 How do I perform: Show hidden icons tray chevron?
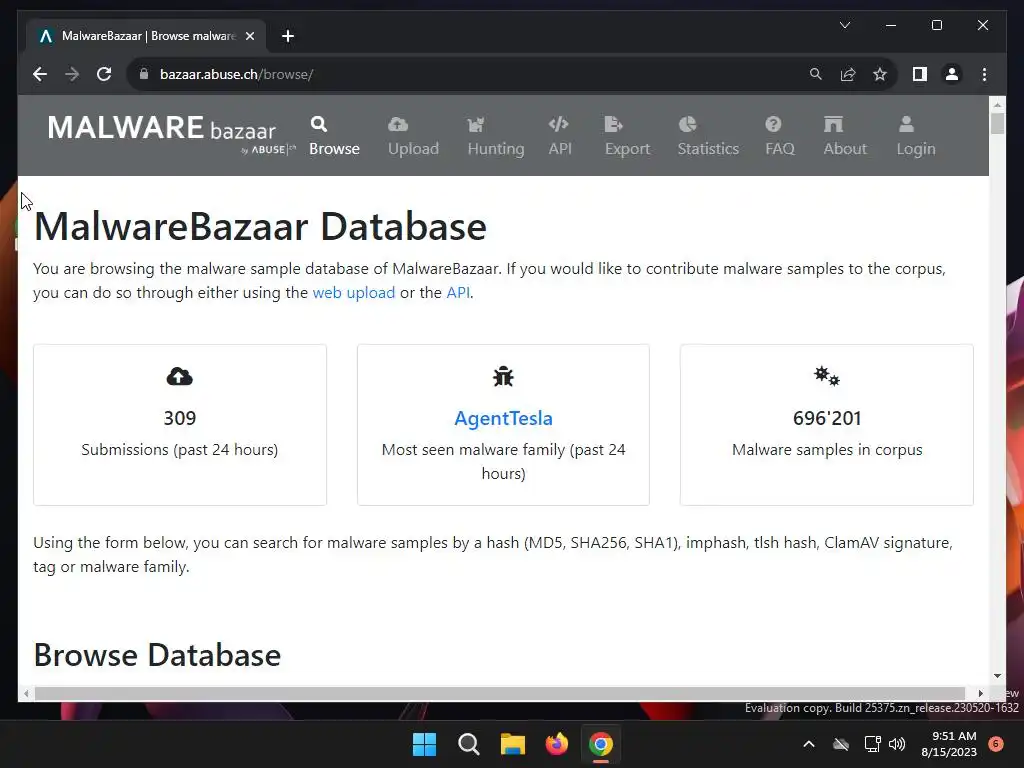pos(808,744)
